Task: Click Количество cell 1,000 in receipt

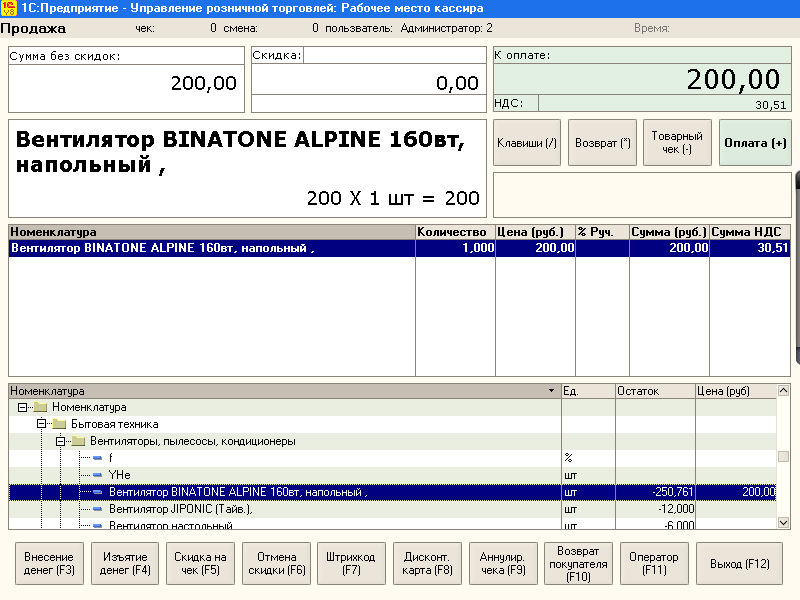Action: (455, 248)
